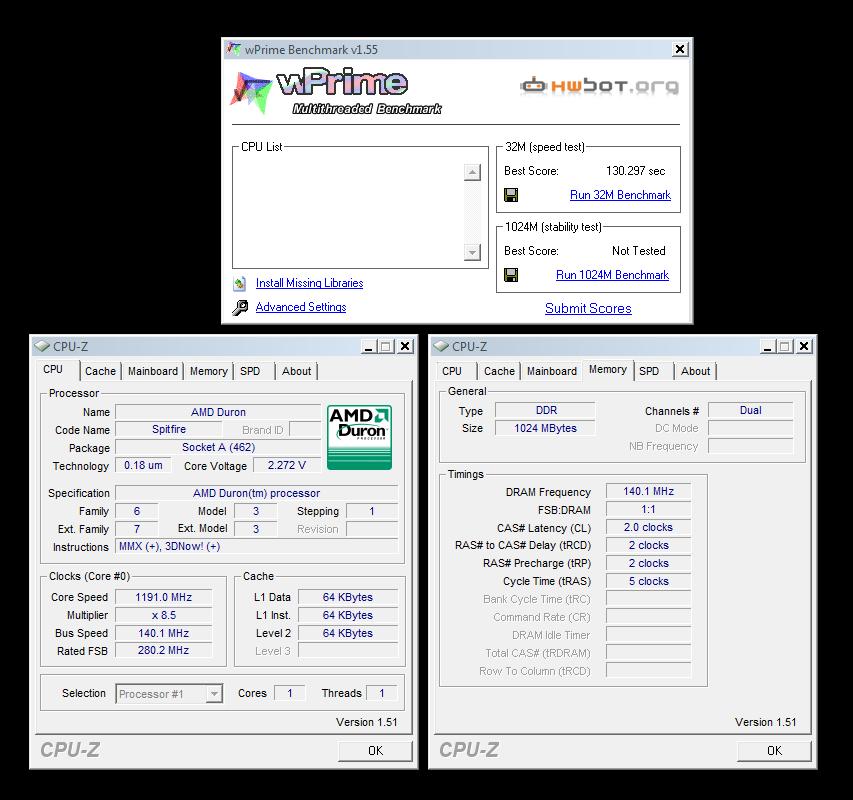Switch to Memory tab in left CPU-Z

click(209, 371)
